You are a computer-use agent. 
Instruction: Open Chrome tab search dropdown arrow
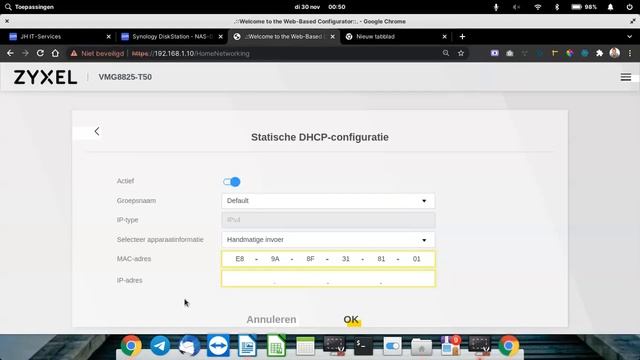[x=629, y=37]
